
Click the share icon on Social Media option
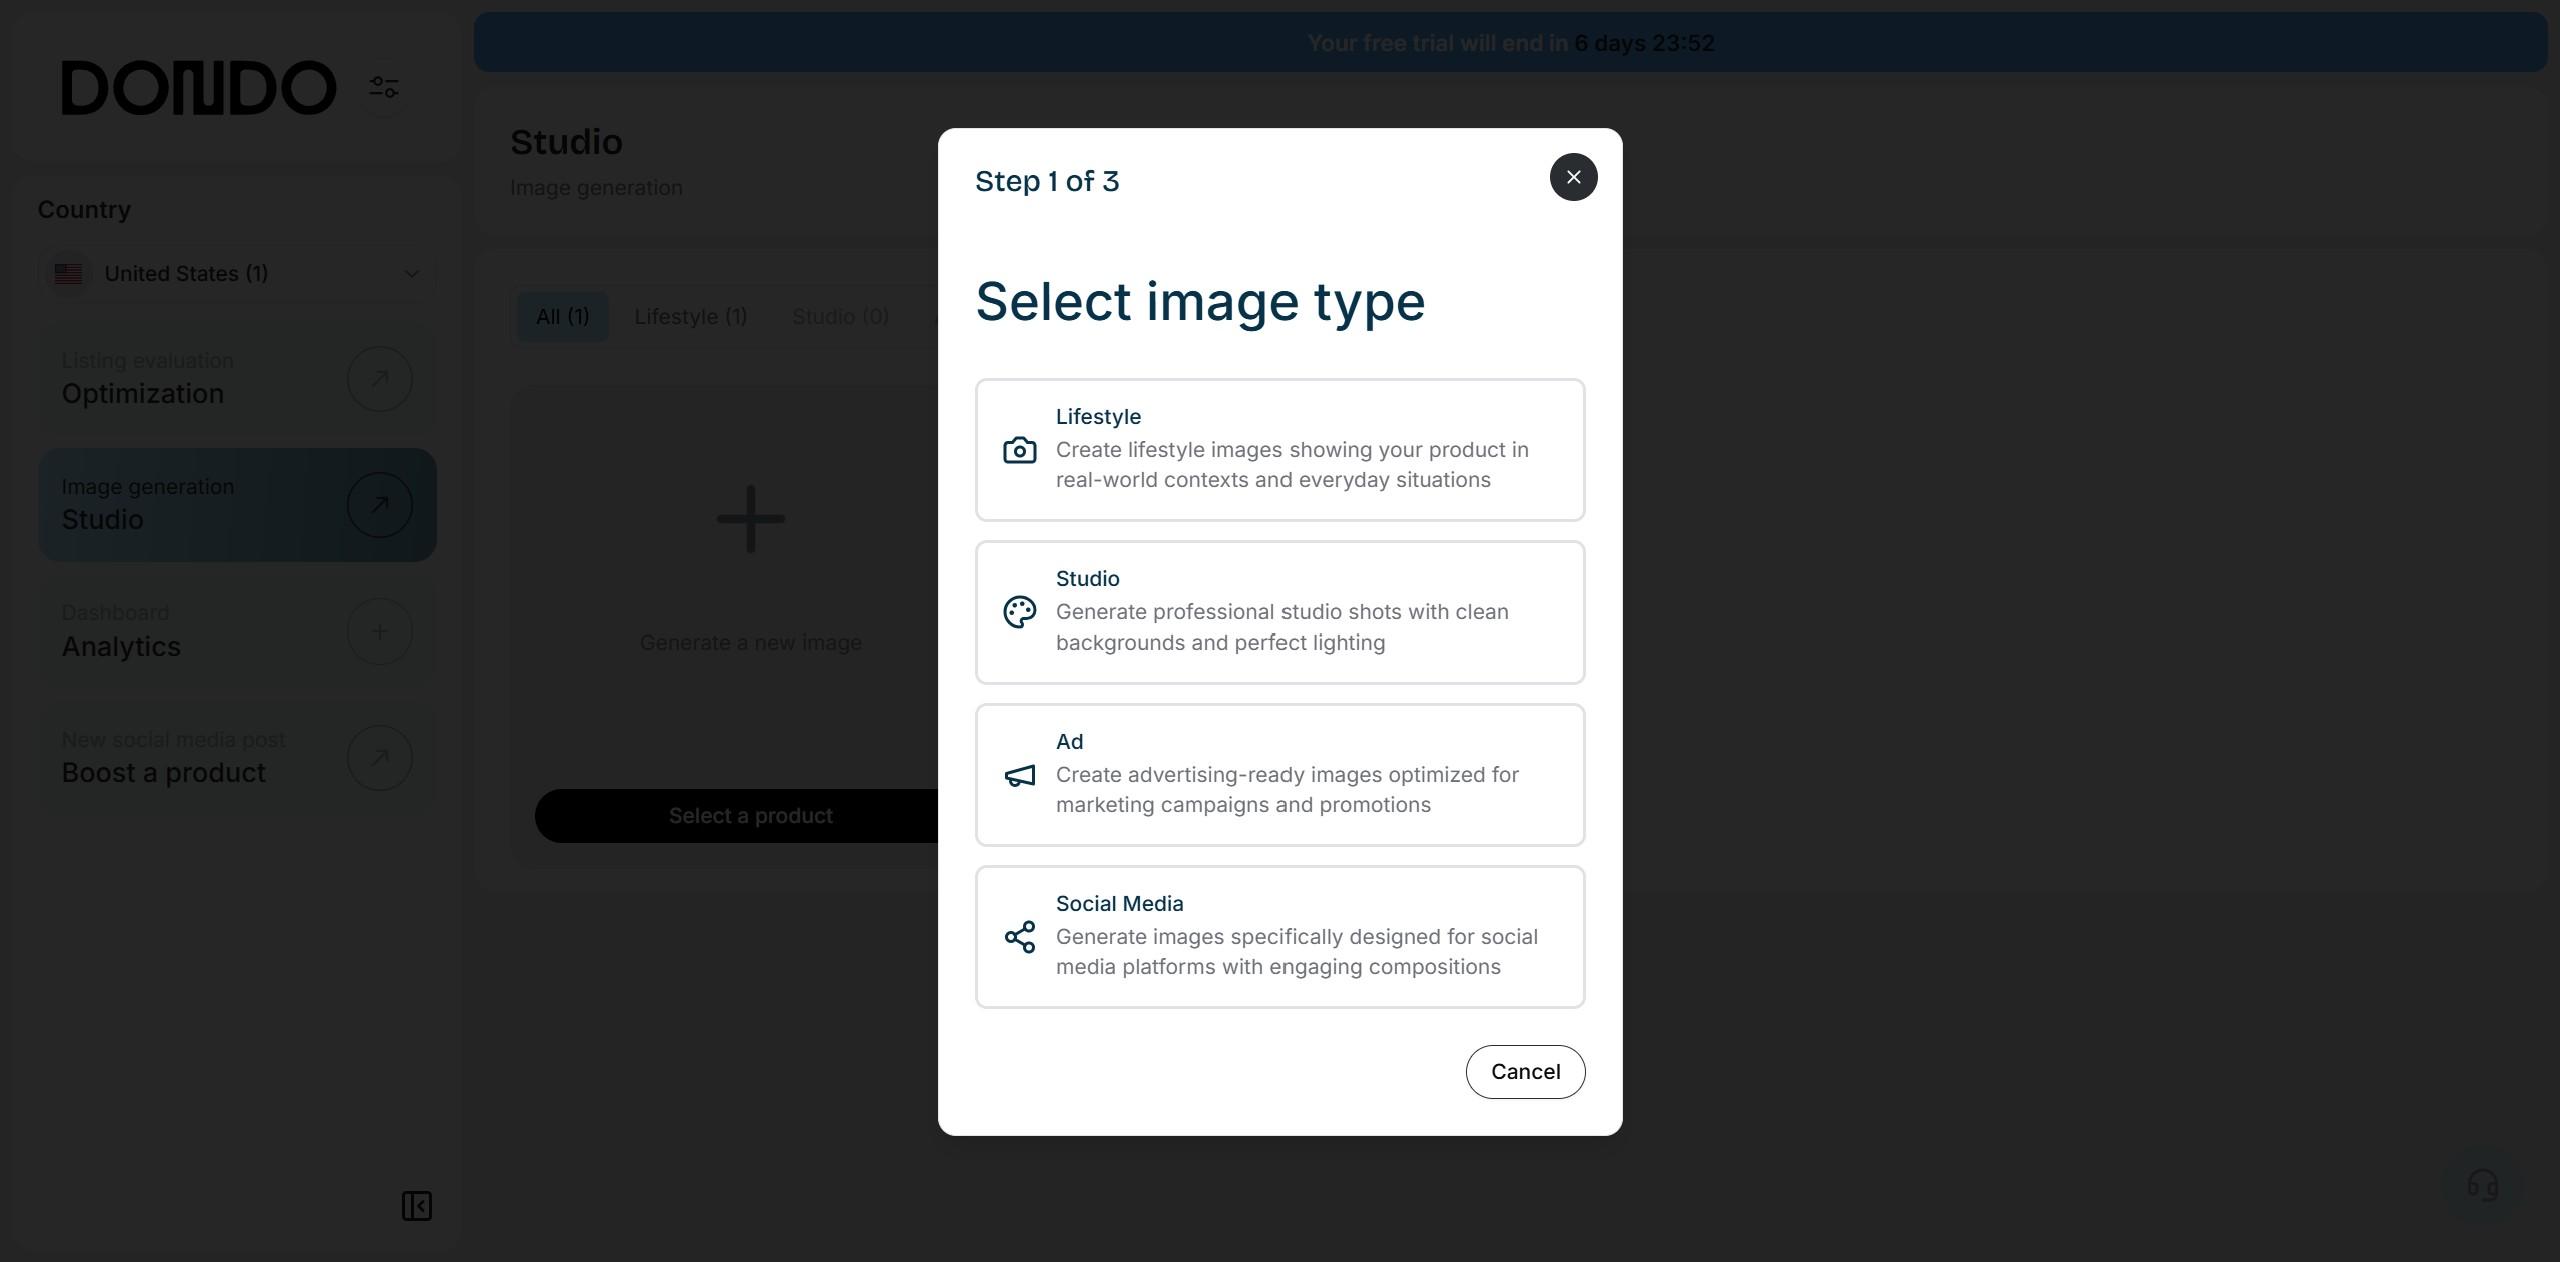[1019, 937]
